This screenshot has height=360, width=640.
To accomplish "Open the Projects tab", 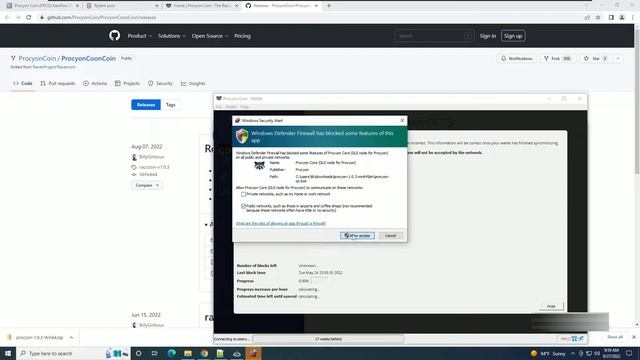I will coord(127,83).
